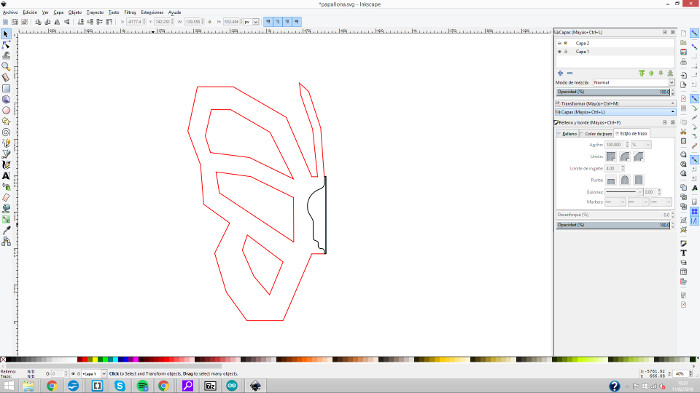Viewport: 700px width, 393px height.
Task: Open the layer selector in status bar
Action: (x=94, y=374)
